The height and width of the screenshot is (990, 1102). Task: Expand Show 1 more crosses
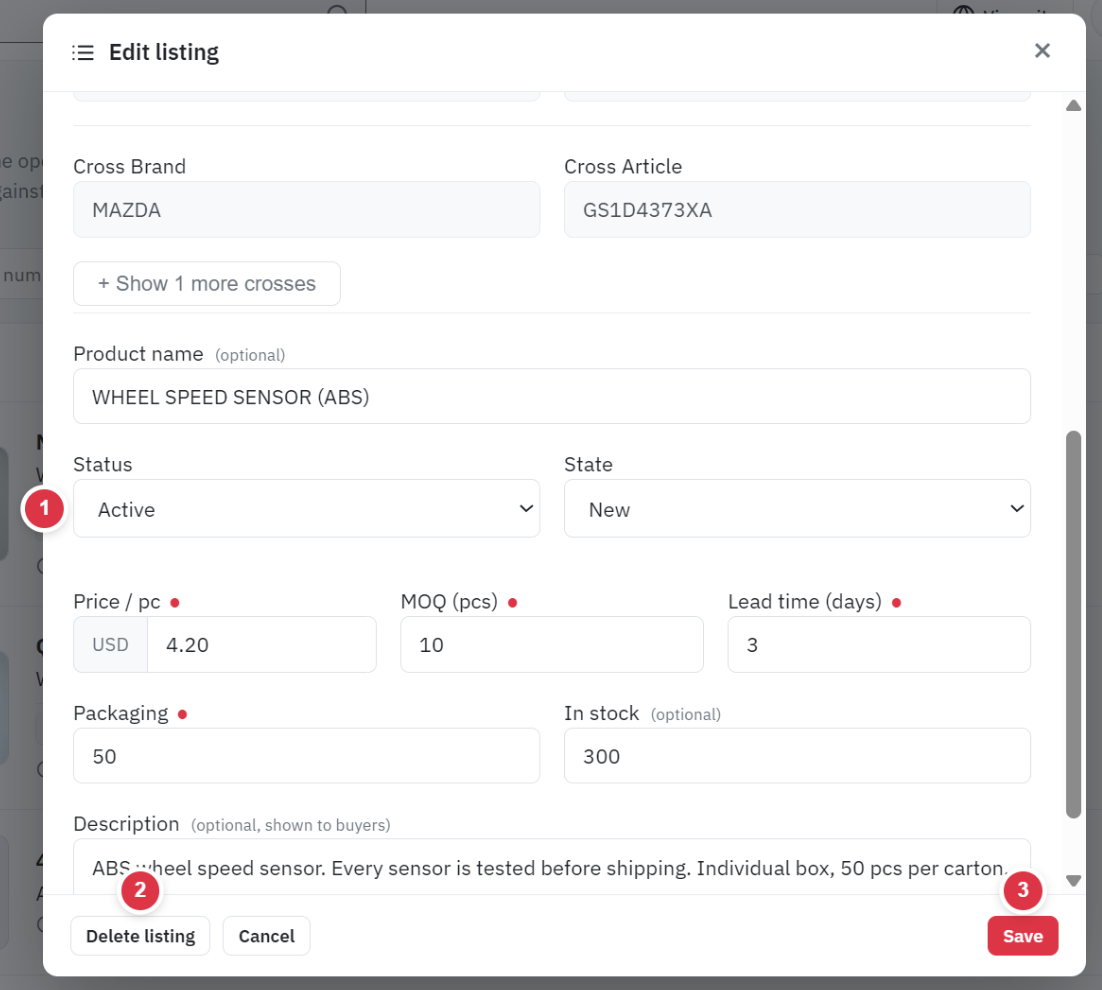[x=207, y=284]
